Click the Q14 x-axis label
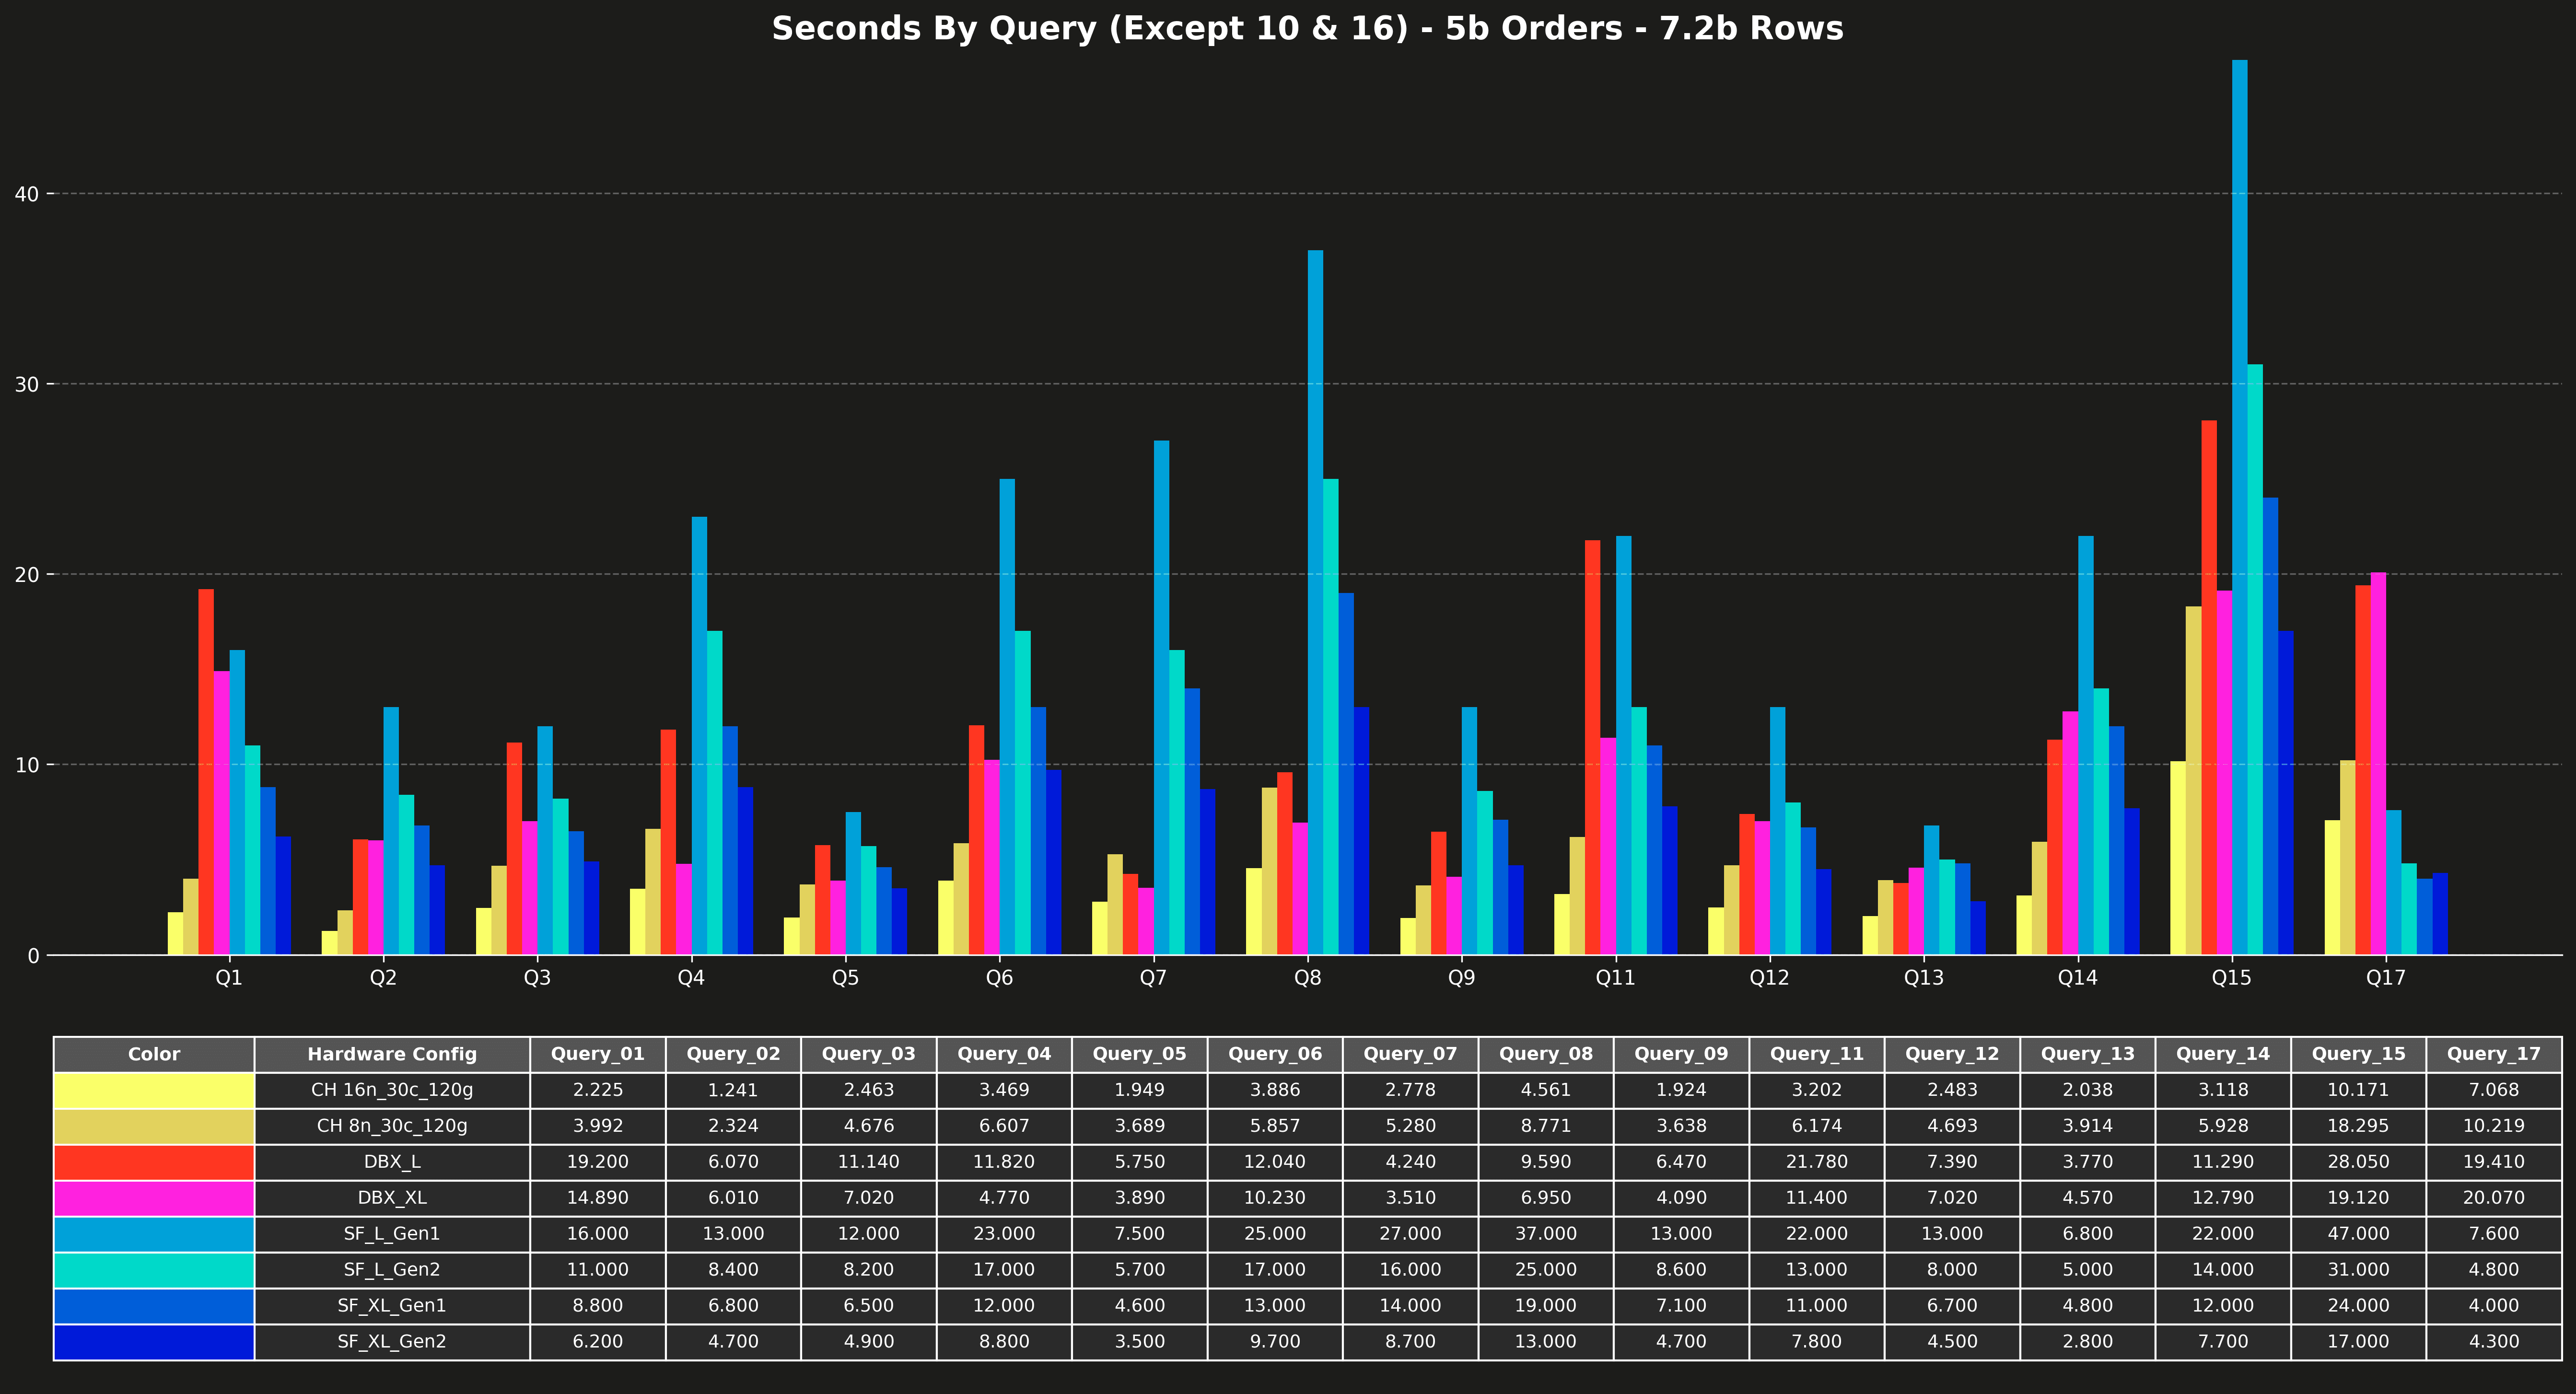The image size is (2576, 1394). (2077, 978)
